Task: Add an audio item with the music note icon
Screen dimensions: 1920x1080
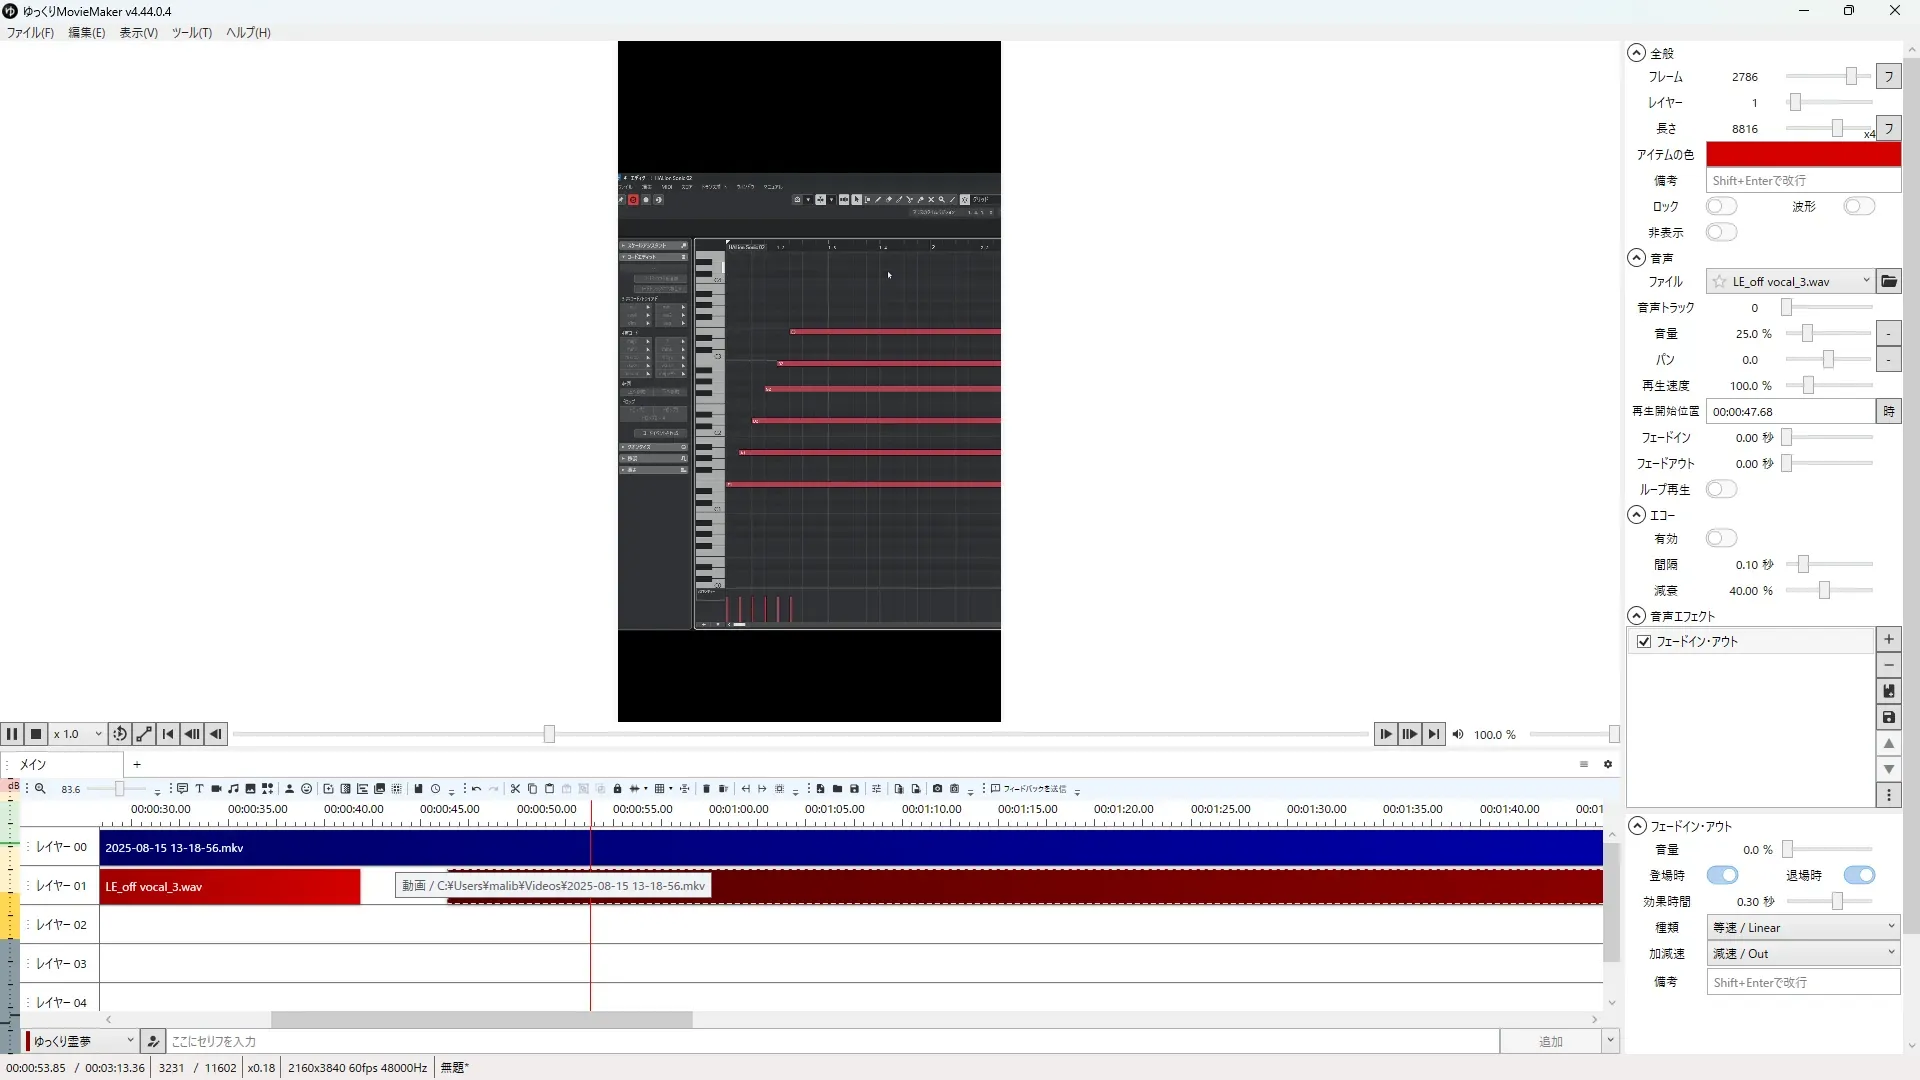Action: click(x=233, y=789)
